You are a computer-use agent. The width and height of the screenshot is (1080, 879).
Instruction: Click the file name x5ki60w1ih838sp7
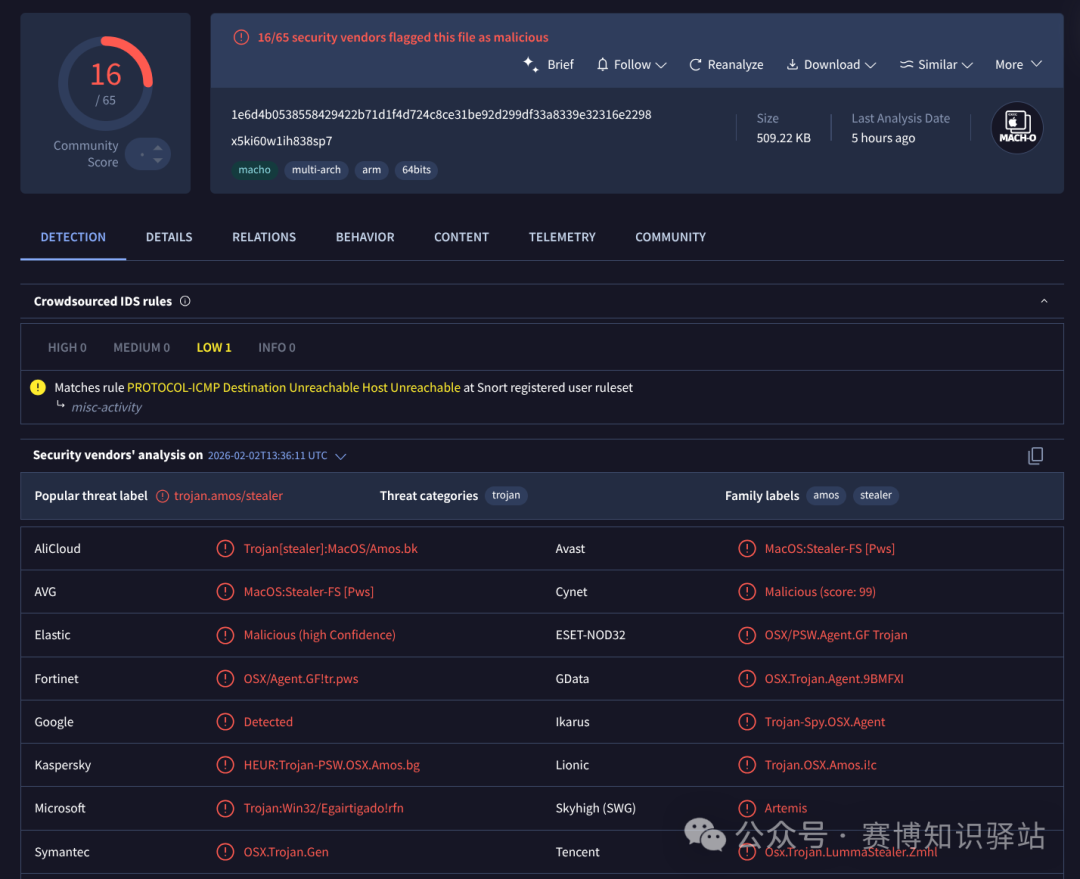282,141
